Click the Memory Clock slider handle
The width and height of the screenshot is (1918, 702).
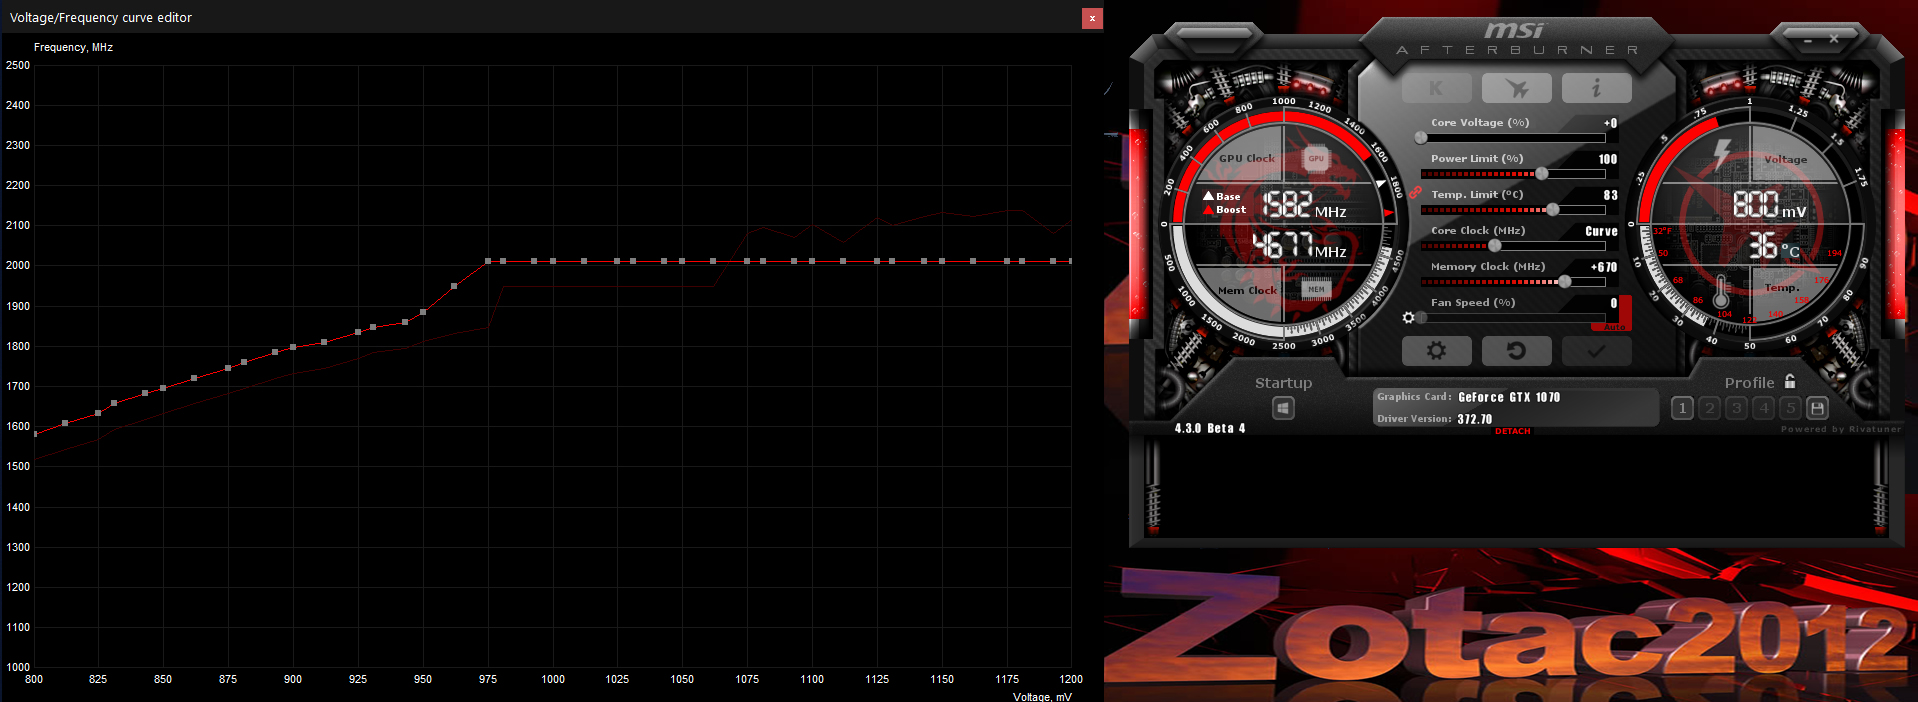point(1564,282)
